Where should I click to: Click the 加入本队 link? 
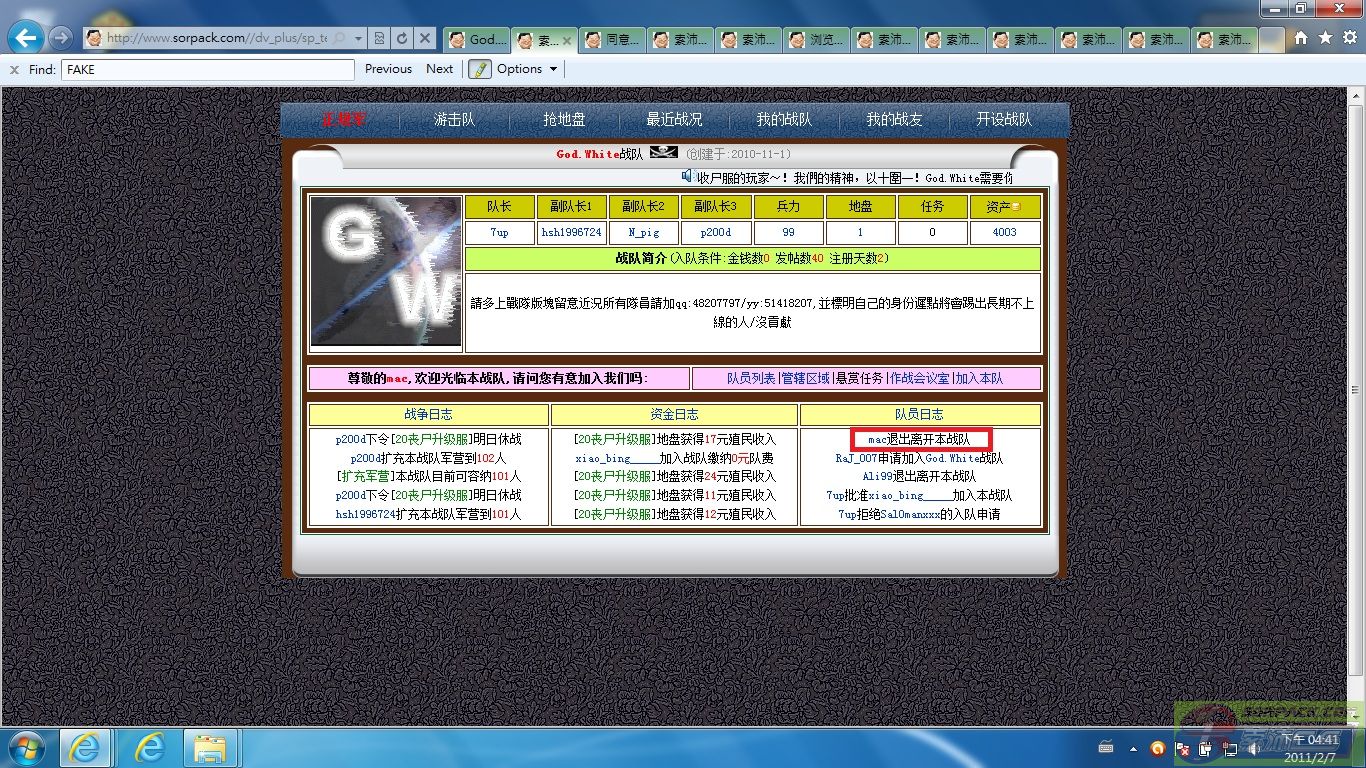(x=979, y=378)
